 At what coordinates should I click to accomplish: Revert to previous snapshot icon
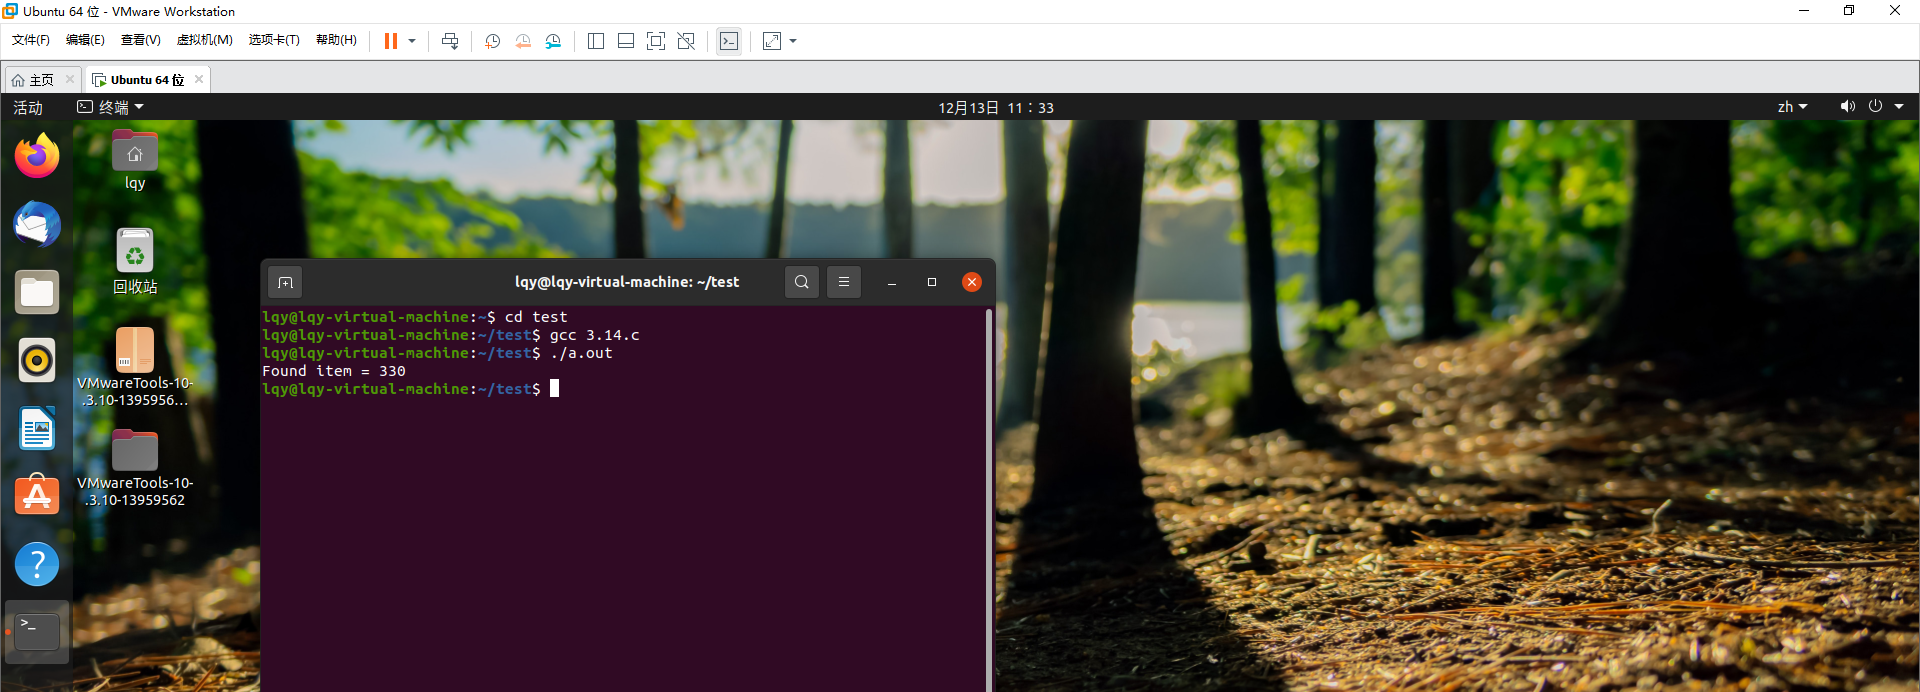click(523, 41)
